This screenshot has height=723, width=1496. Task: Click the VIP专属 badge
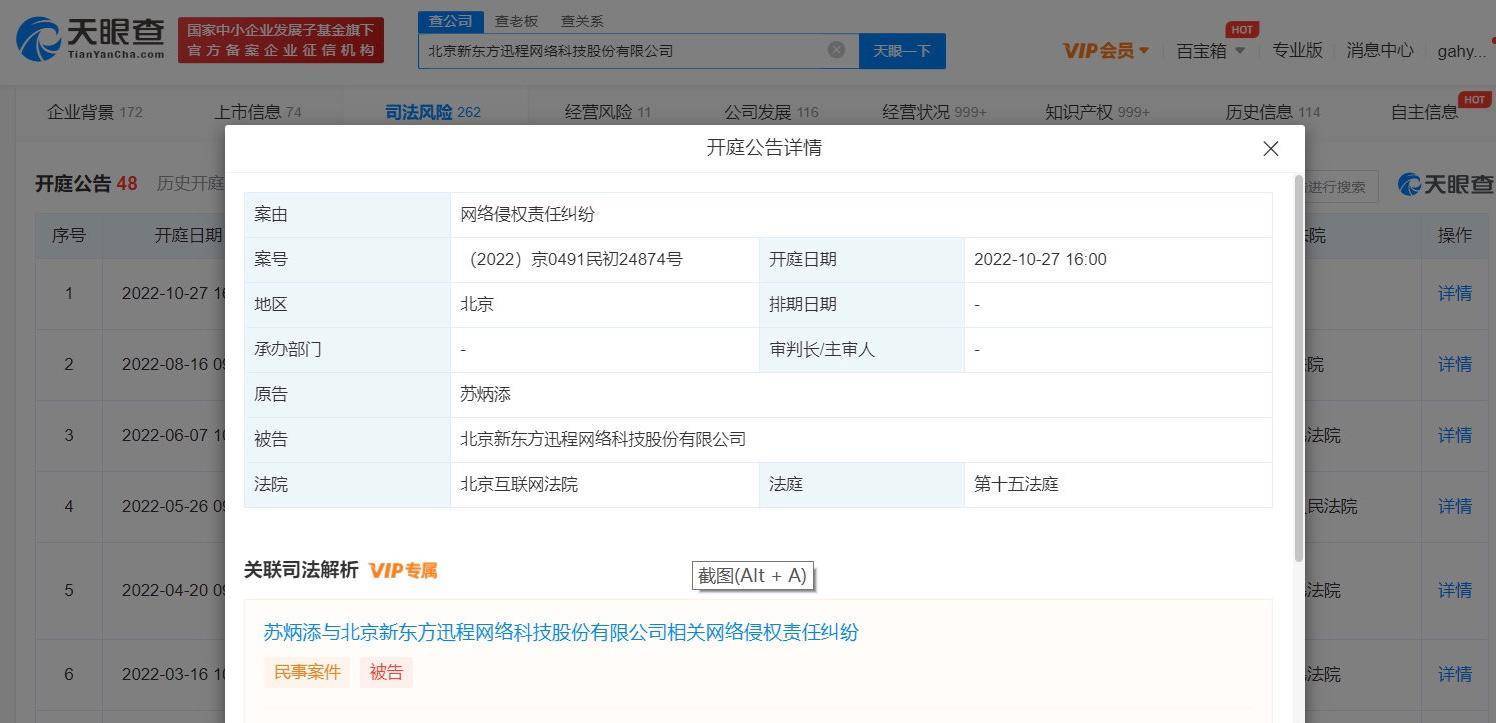403,570
